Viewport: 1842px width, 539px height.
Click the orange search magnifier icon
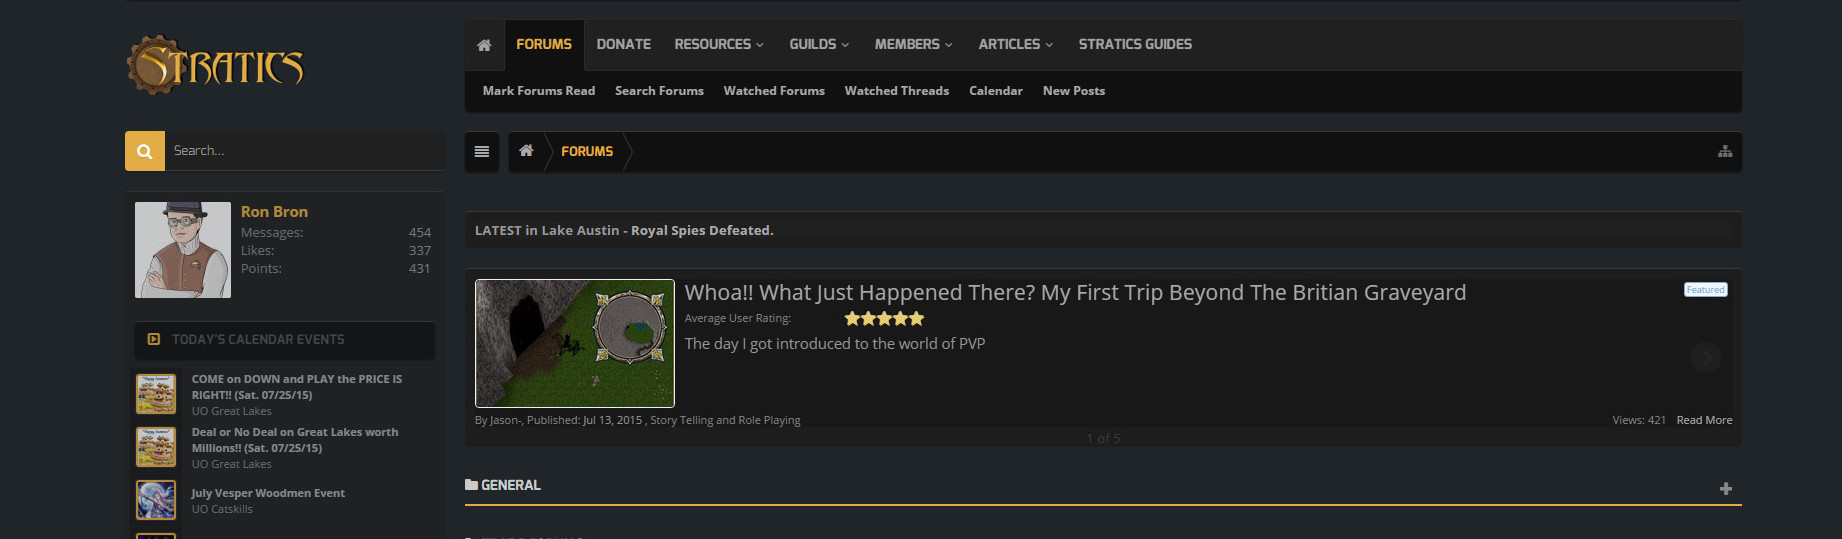(145, 151)
